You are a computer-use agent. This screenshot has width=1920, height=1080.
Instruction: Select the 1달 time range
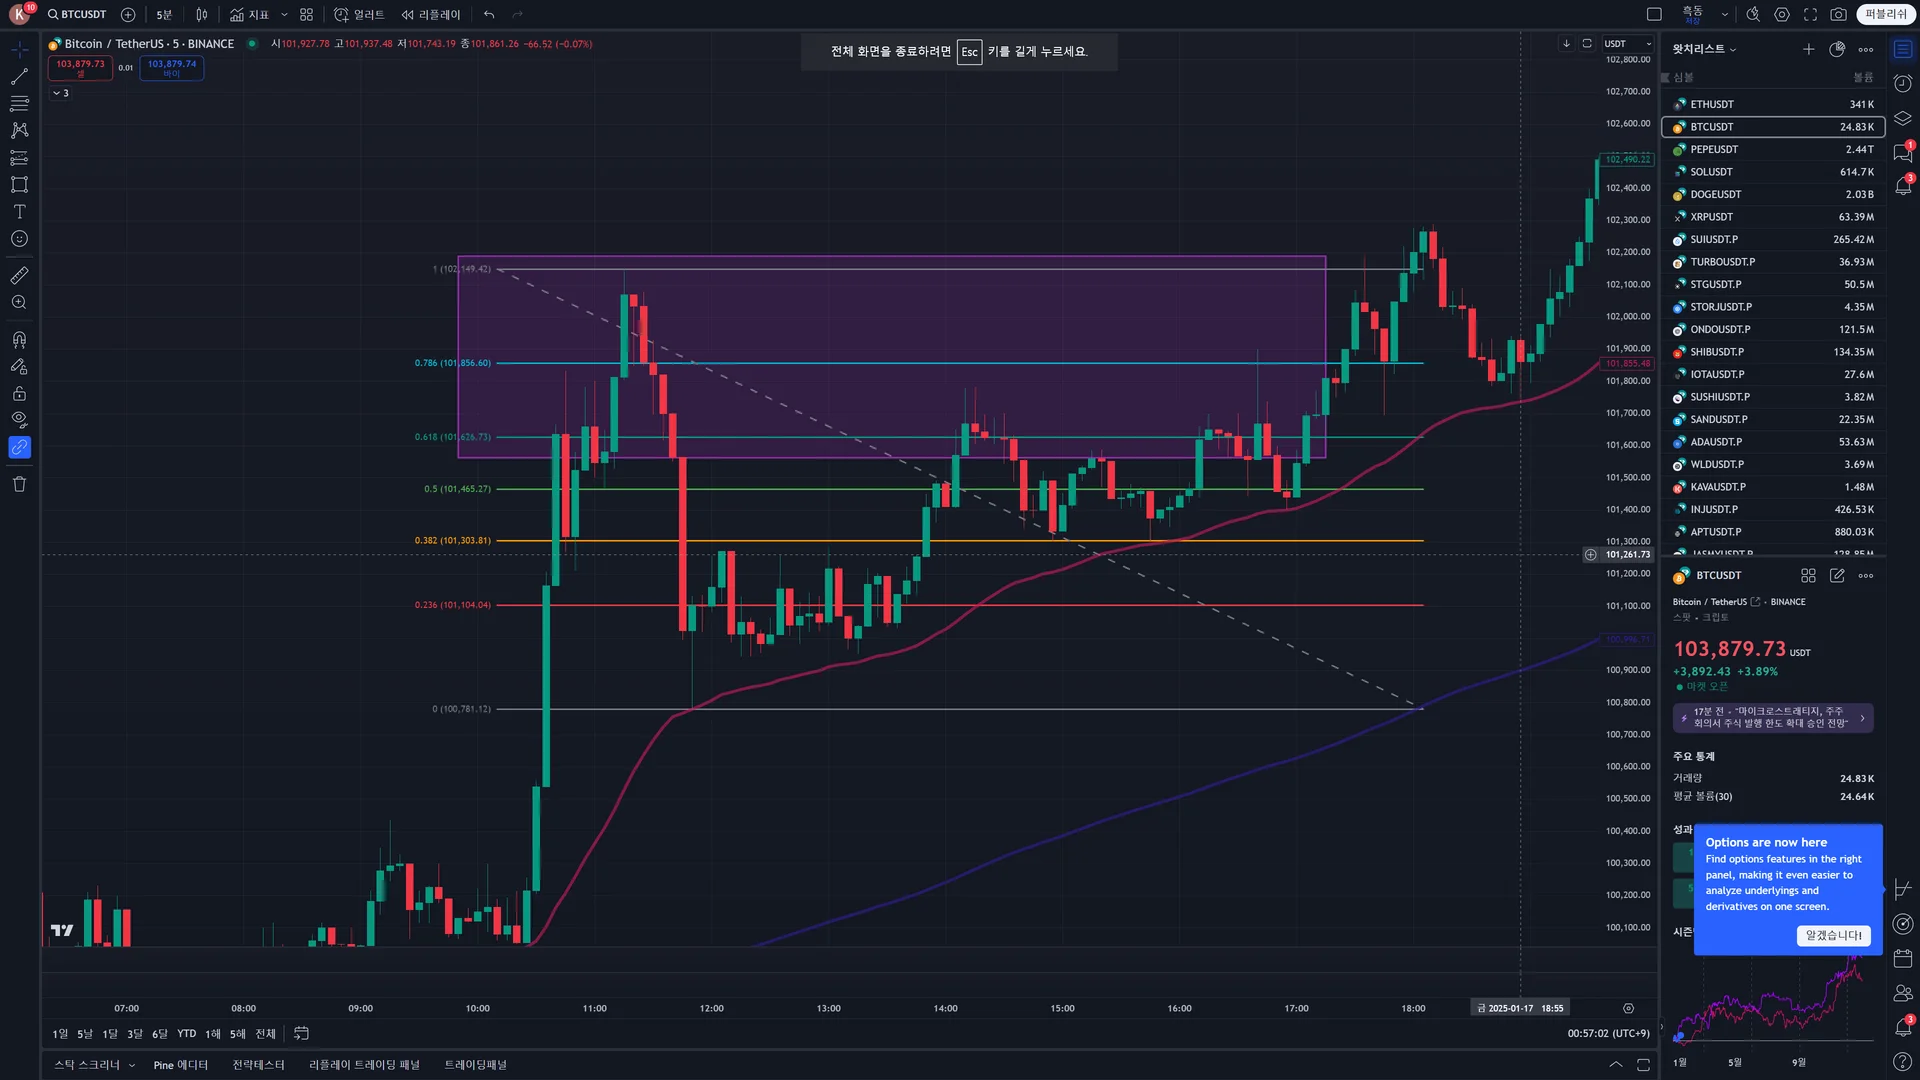[x=109, y=1034]
